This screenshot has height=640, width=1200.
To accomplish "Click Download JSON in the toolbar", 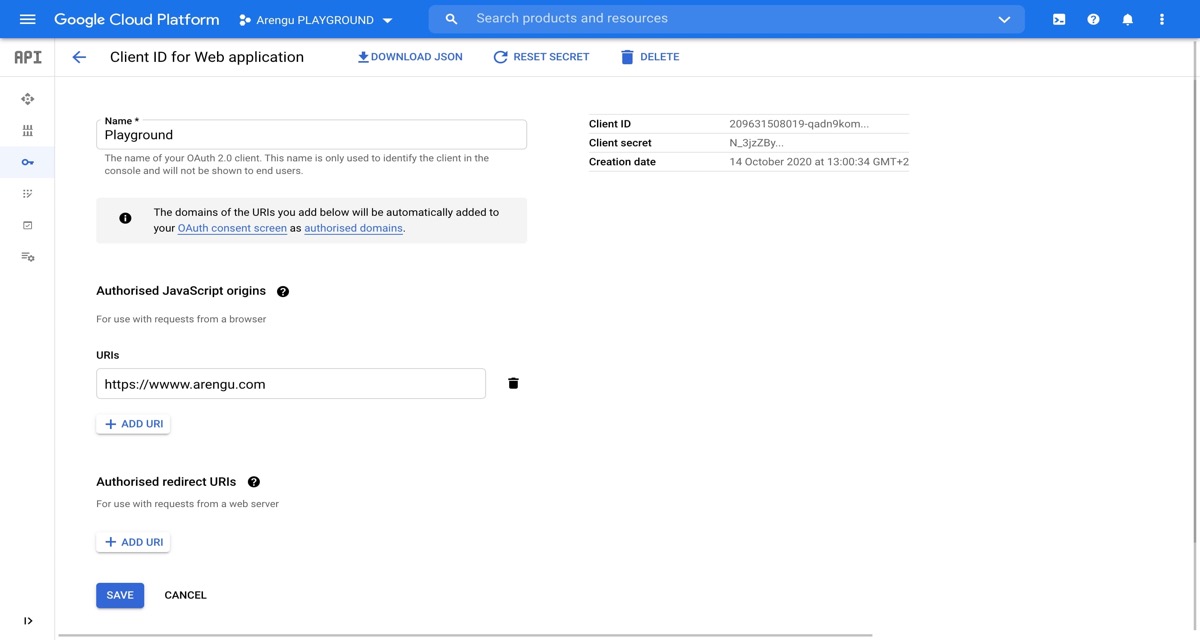I will click(410, 57).
